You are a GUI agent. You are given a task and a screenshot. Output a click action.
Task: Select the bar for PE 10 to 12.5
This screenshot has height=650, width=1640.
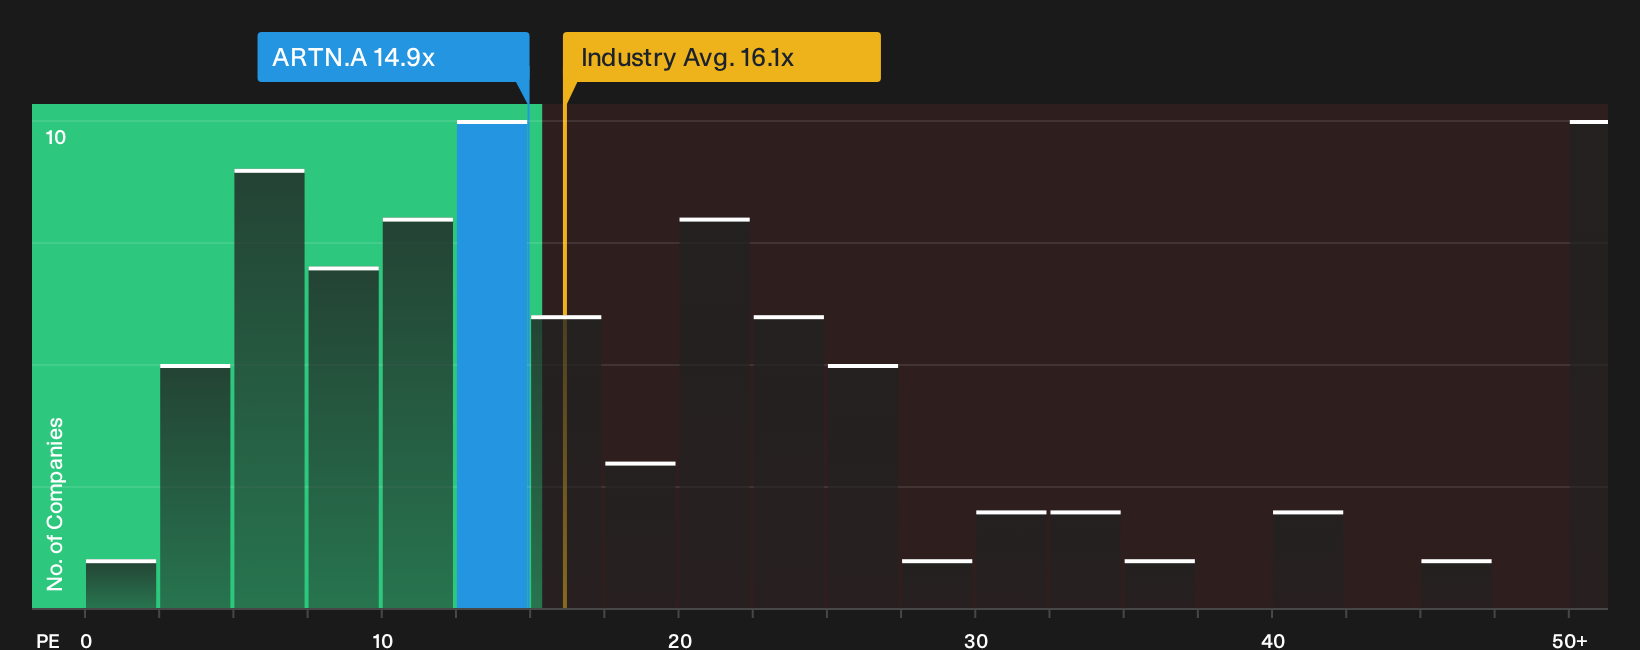pyautogui.click(x=418, y=414)
